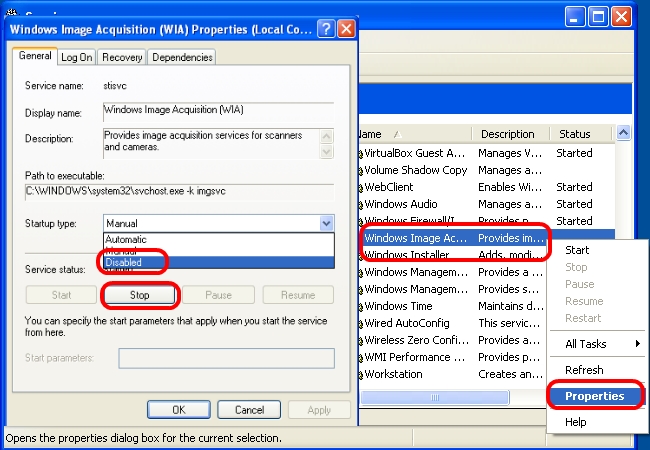Image resolution: width=650 pixels, height=450 pixels.
Task: Click gear icon beside Workstation service
Action: point(361,375)
